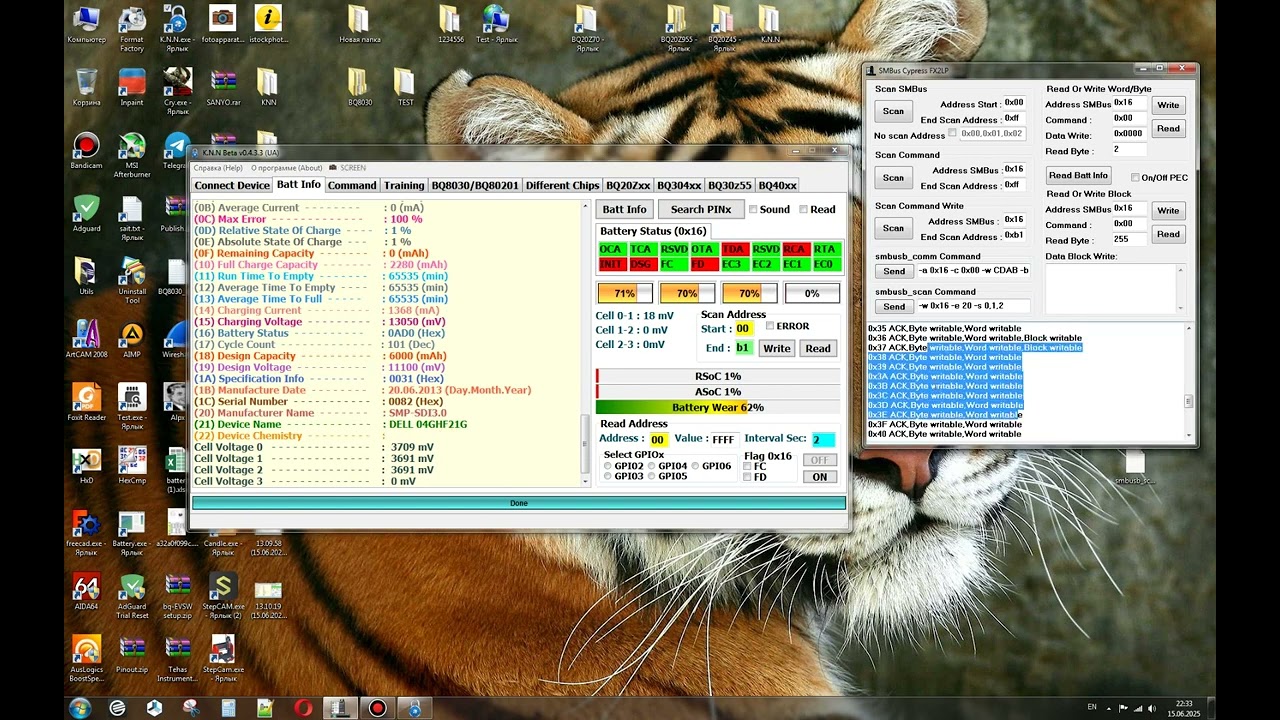Open the ArtCAM 2008 desktop icon

87,339
